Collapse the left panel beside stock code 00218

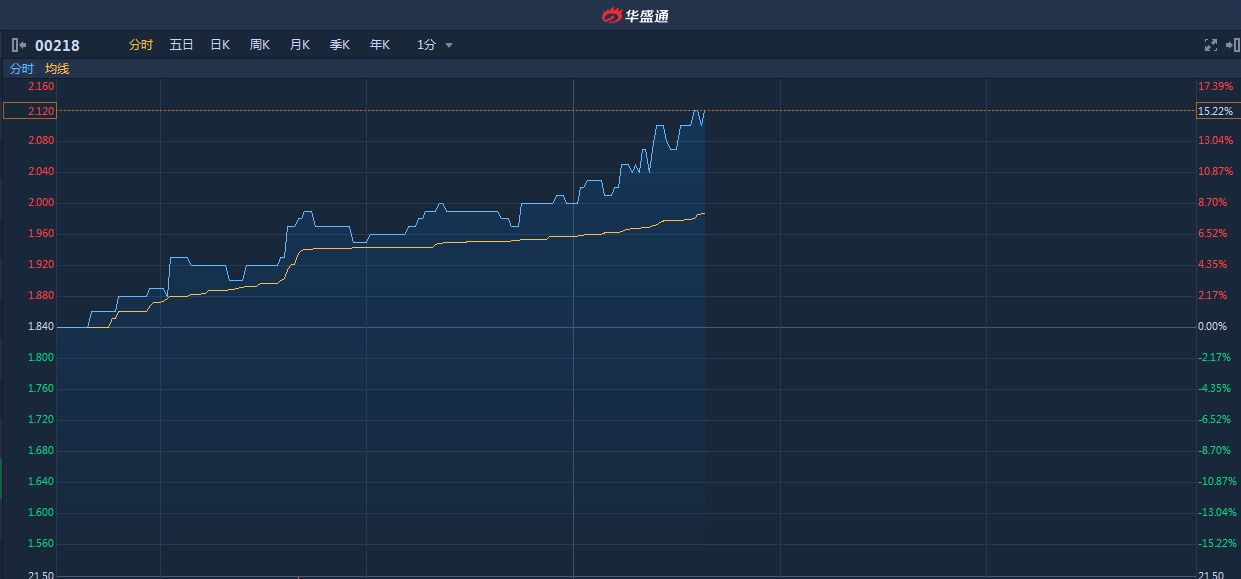point(18,45)
